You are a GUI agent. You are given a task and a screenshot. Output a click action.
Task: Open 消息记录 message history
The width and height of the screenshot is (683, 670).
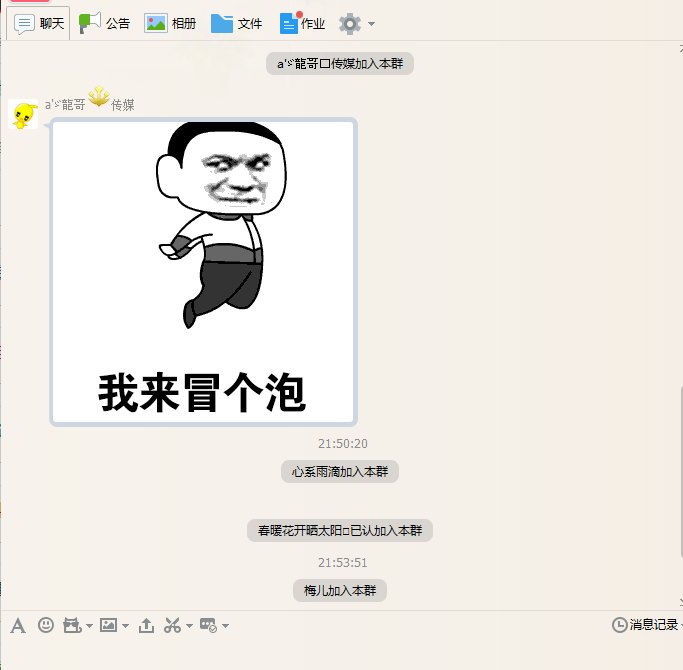click(646, 625)
